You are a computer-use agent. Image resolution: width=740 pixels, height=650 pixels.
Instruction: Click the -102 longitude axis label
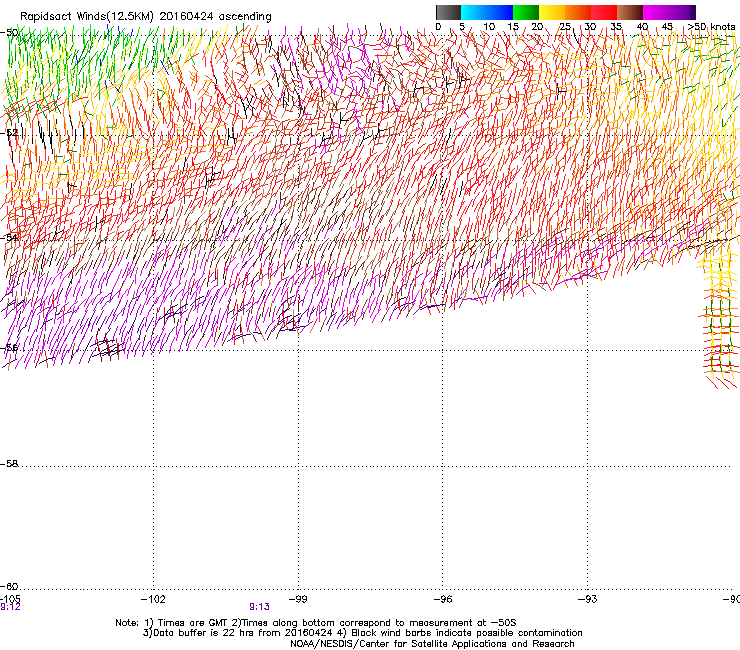pos(153,599)
